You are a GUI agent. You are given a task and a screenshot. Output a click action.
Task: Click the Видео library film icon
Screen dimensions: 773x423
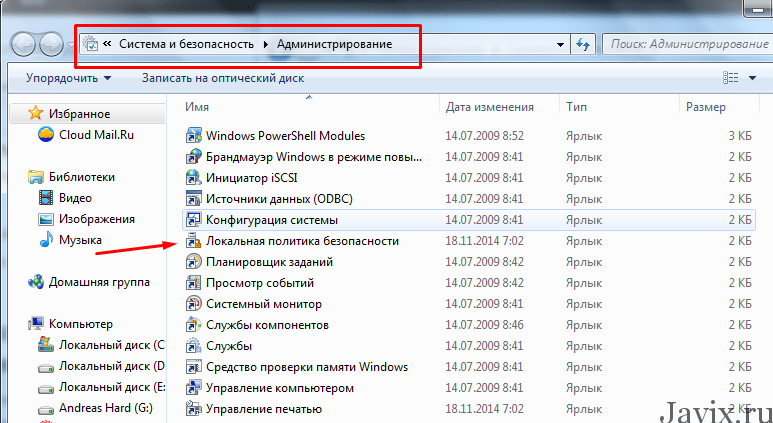click(46, 198)
